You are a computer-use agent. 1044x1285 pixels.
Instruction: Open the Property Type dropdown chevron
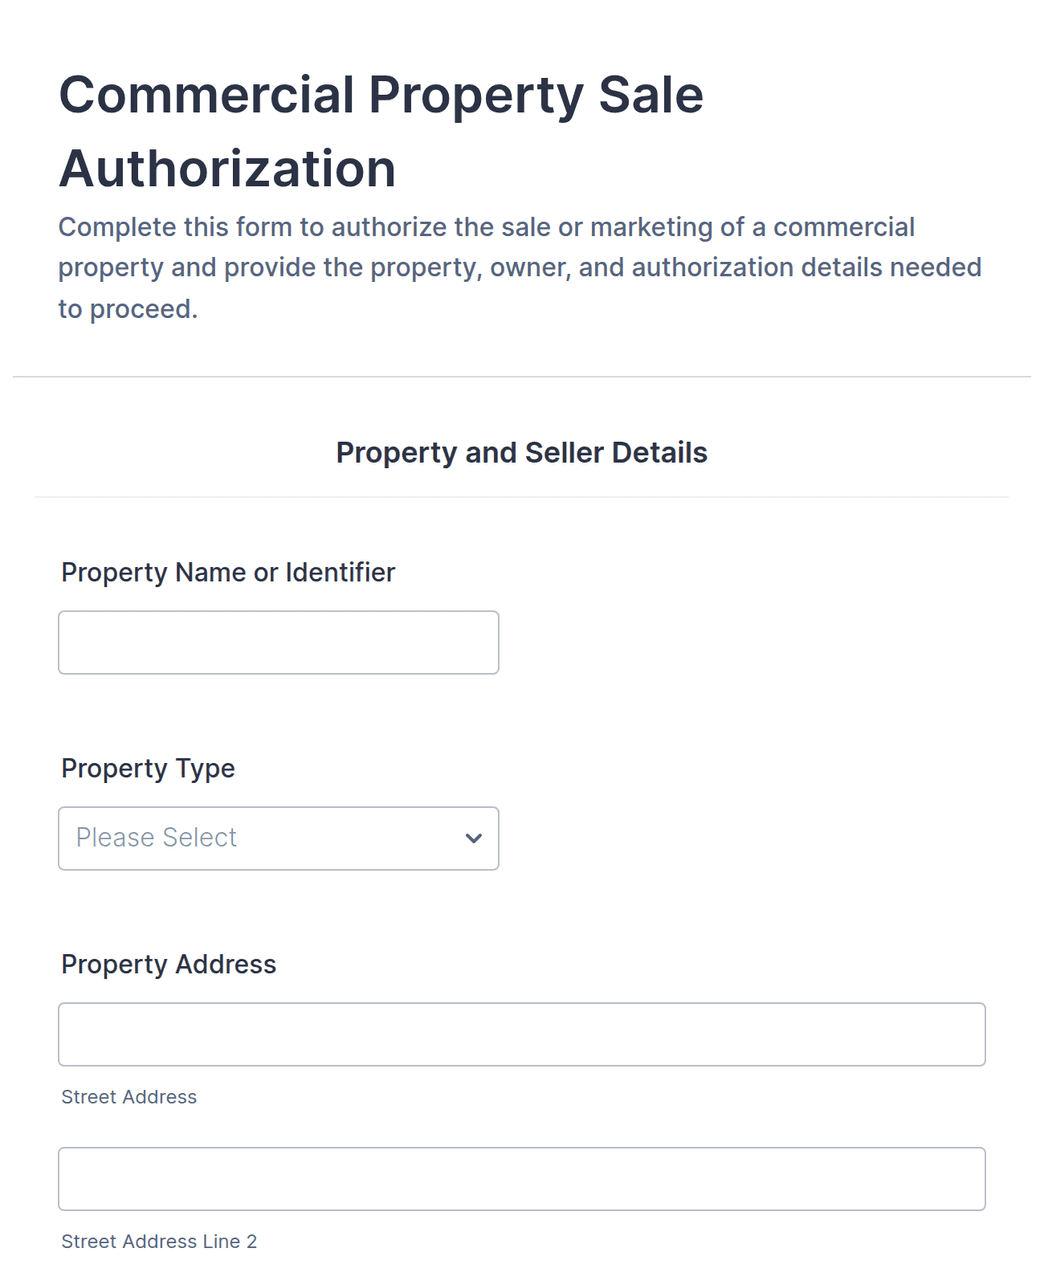click(474, 838)
